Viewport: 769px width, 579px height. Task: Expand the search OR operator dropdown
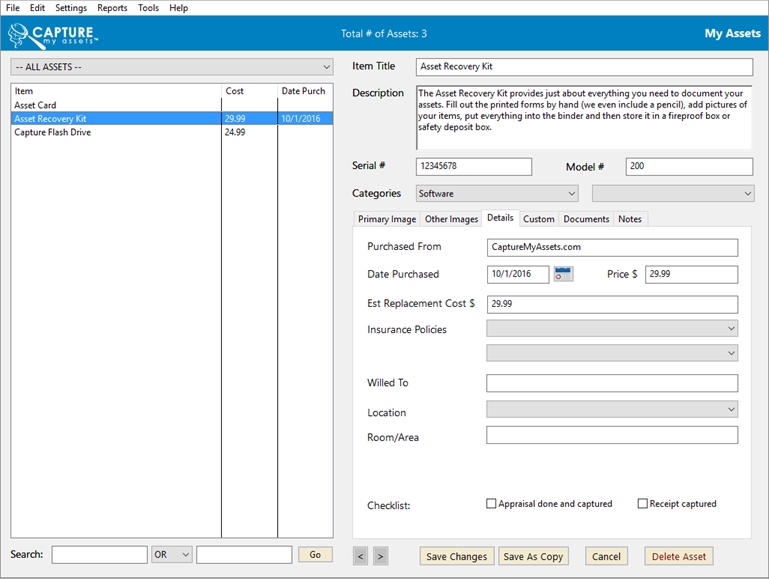[x=171, y=555]
